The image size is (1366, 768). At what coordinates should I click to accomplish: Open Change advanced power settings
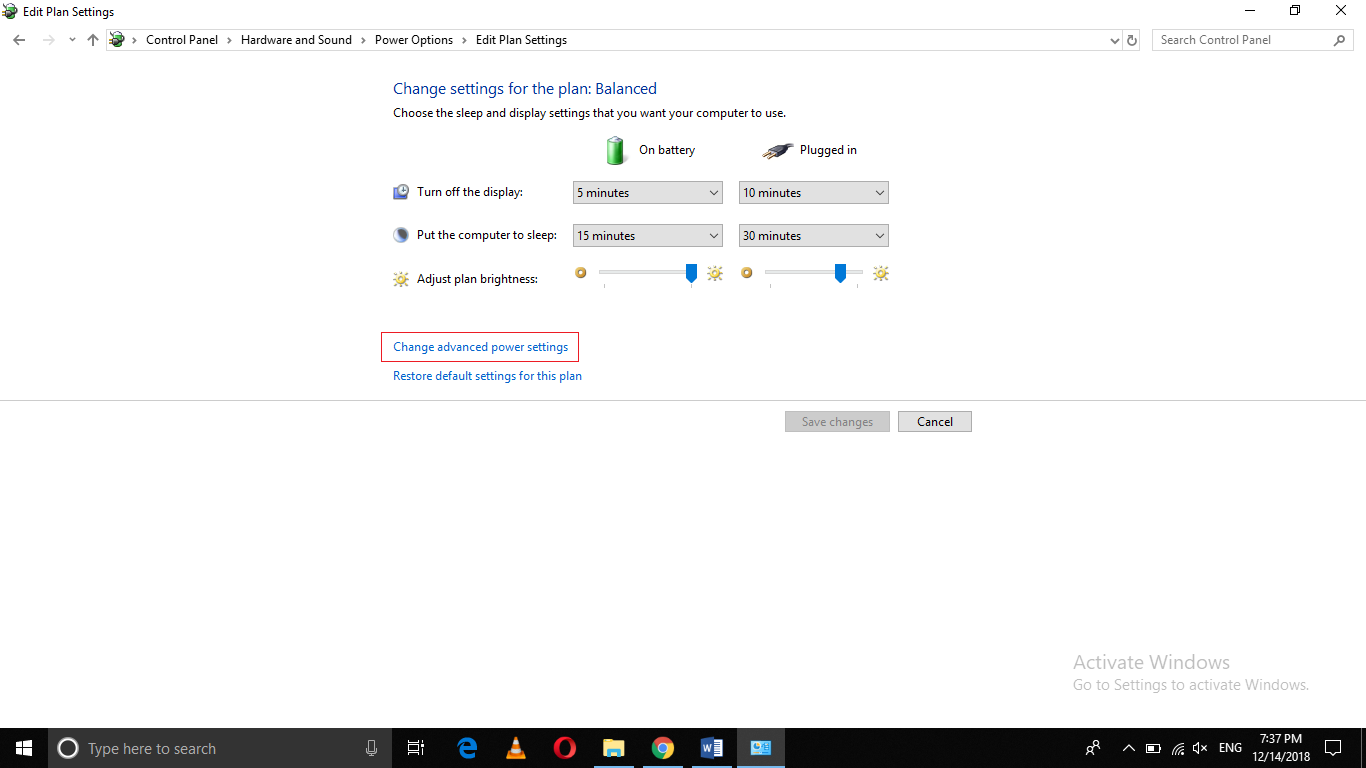coord(480,346)
